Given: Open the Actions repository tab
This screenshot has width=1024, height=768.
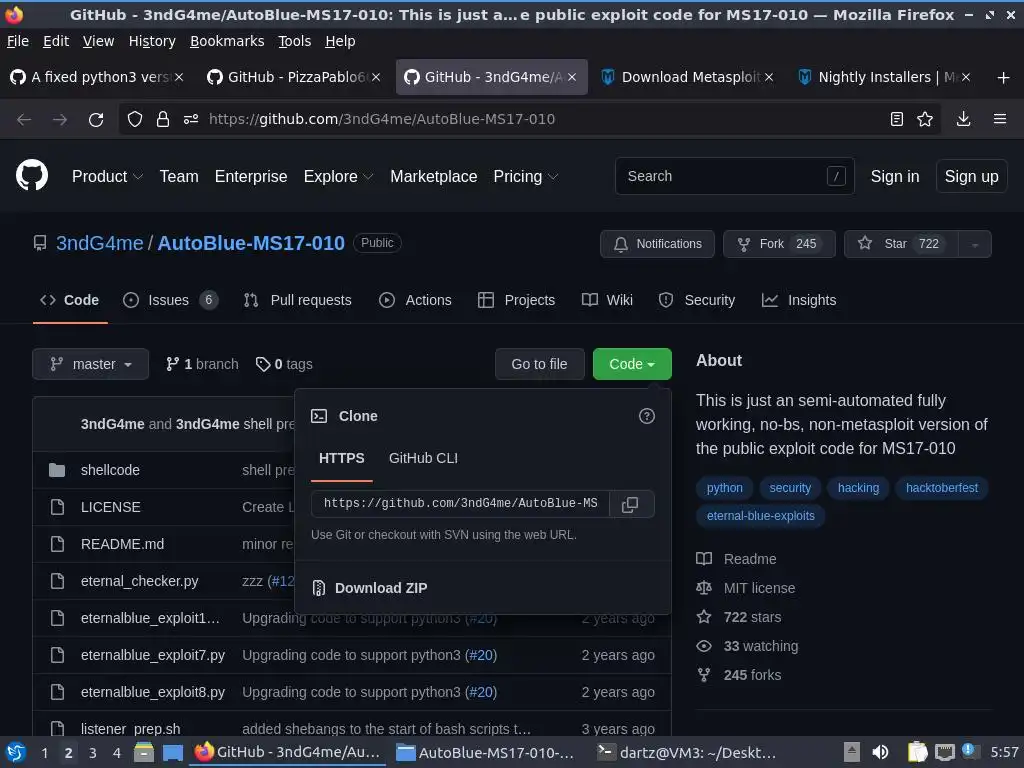Looking at the screenshot, I should [x=415, y=300].
